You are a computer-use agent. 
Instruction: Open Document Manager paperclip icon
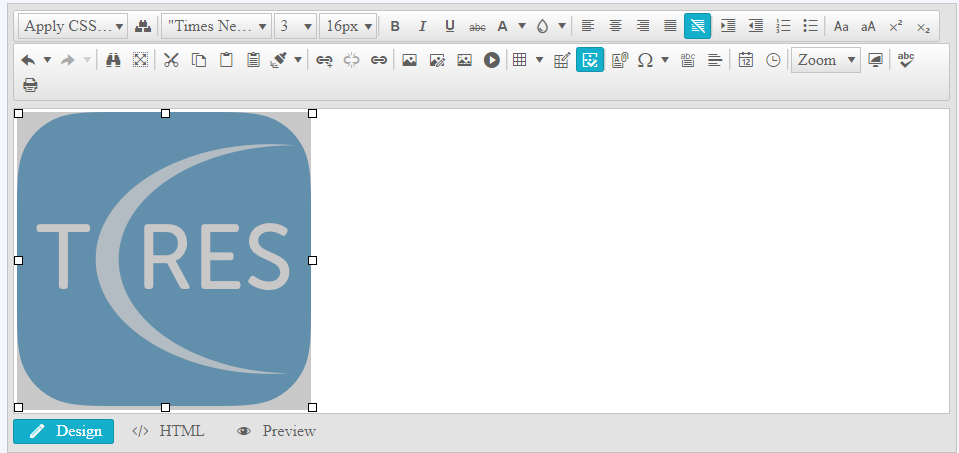(x=620, y=60)
